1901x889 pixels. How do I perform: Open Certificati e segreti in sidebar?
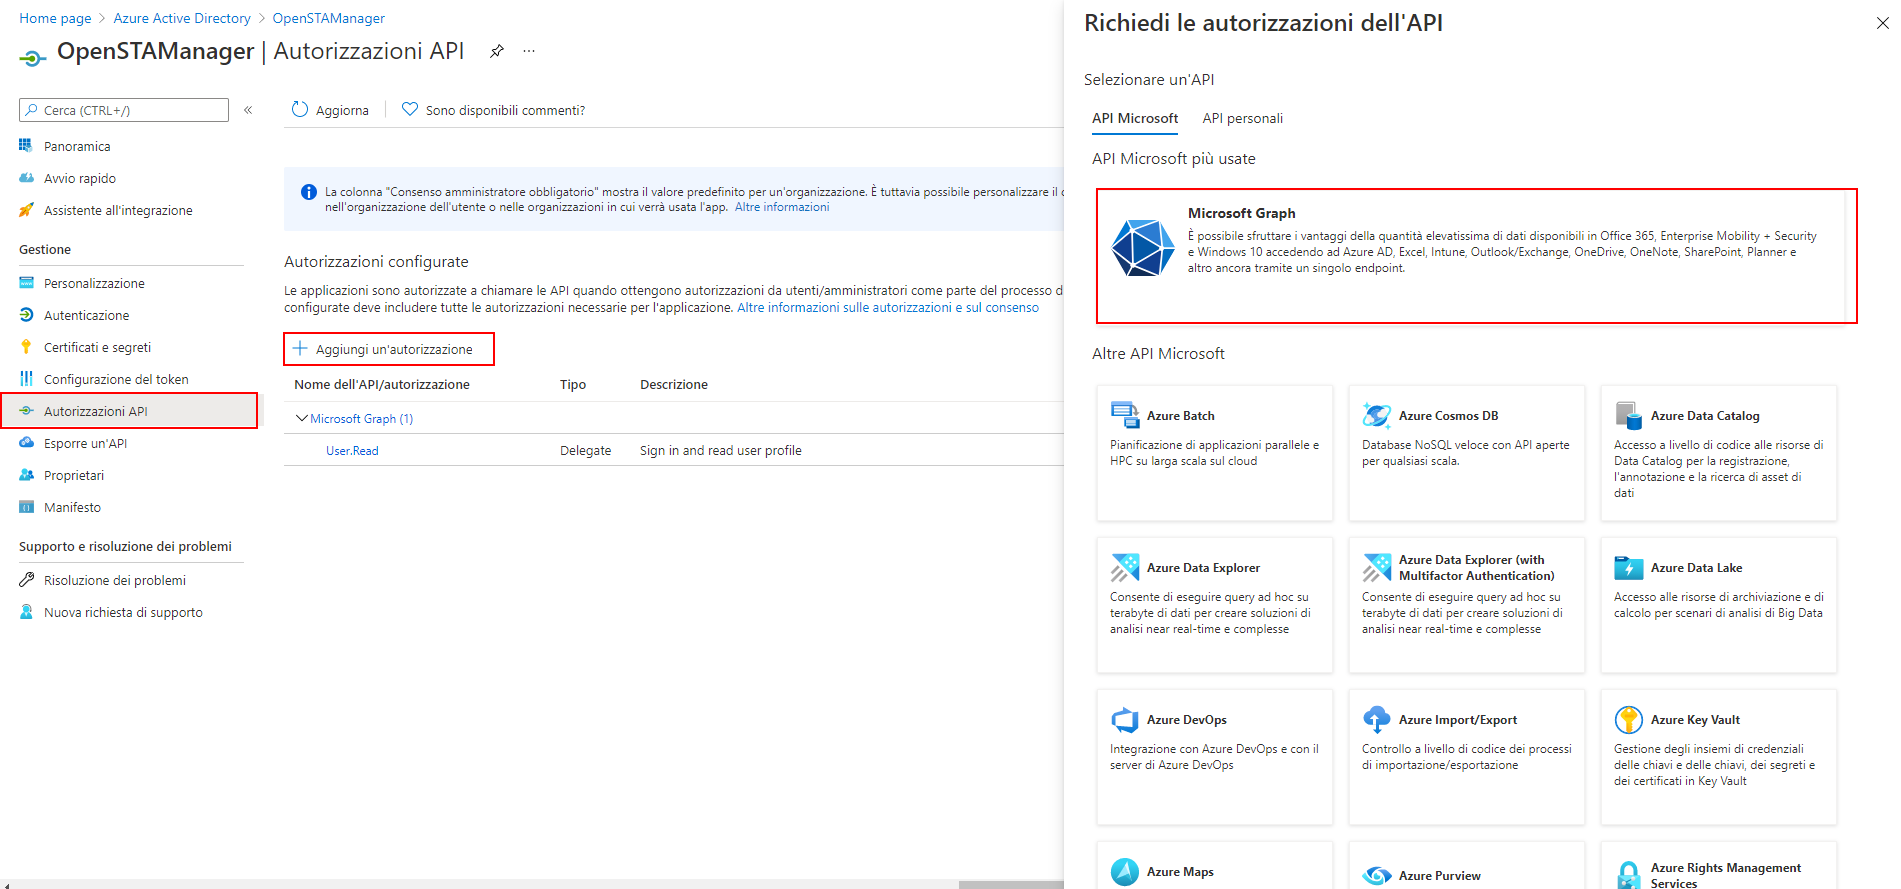coord(97,347)
